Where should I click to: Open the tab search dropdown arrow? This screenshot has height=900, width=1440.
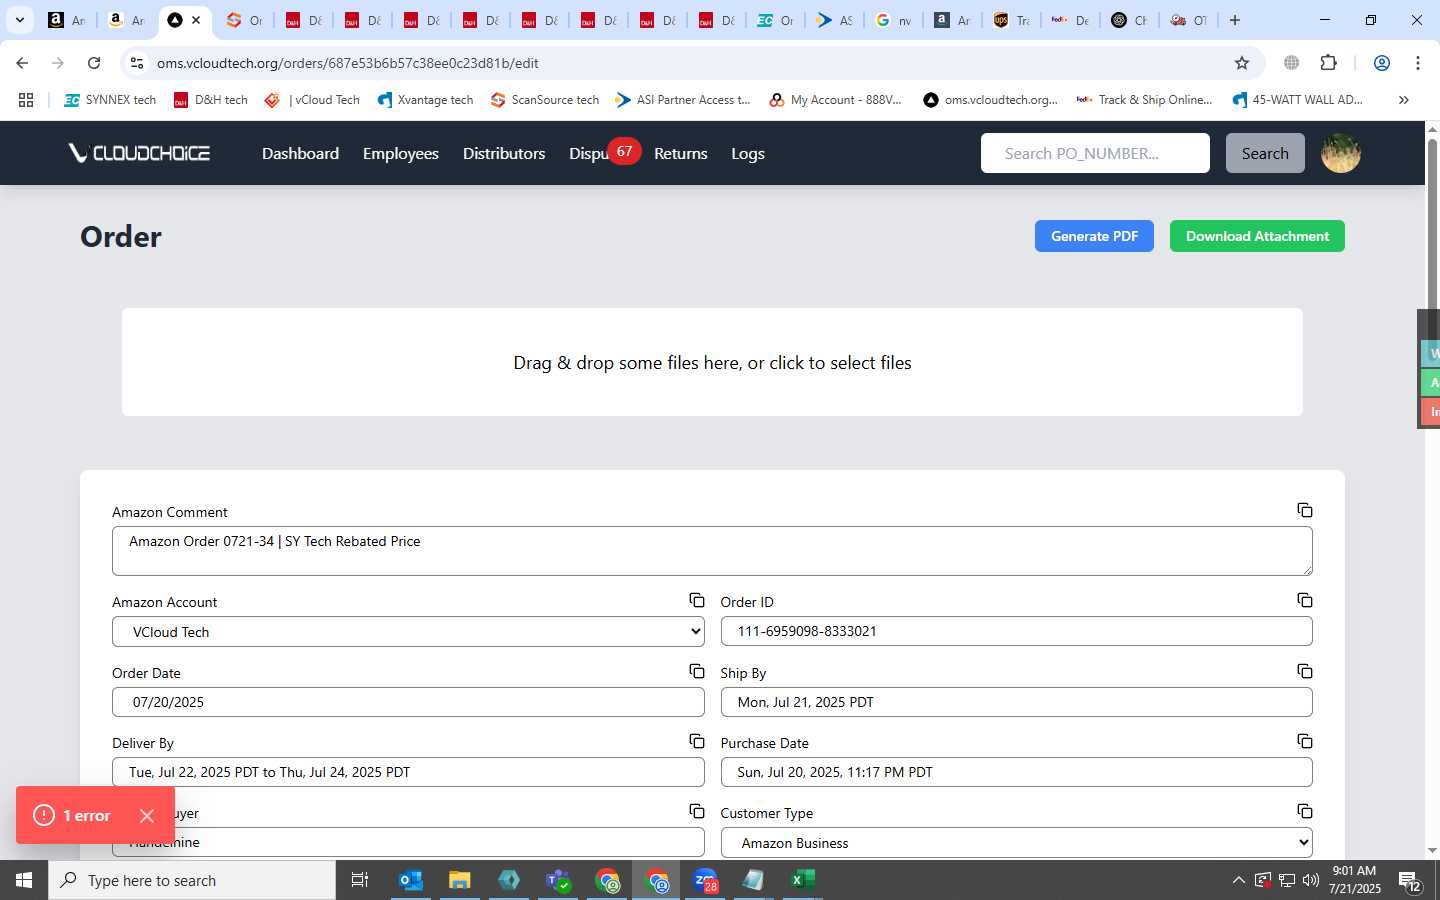(x=19, y=20)
